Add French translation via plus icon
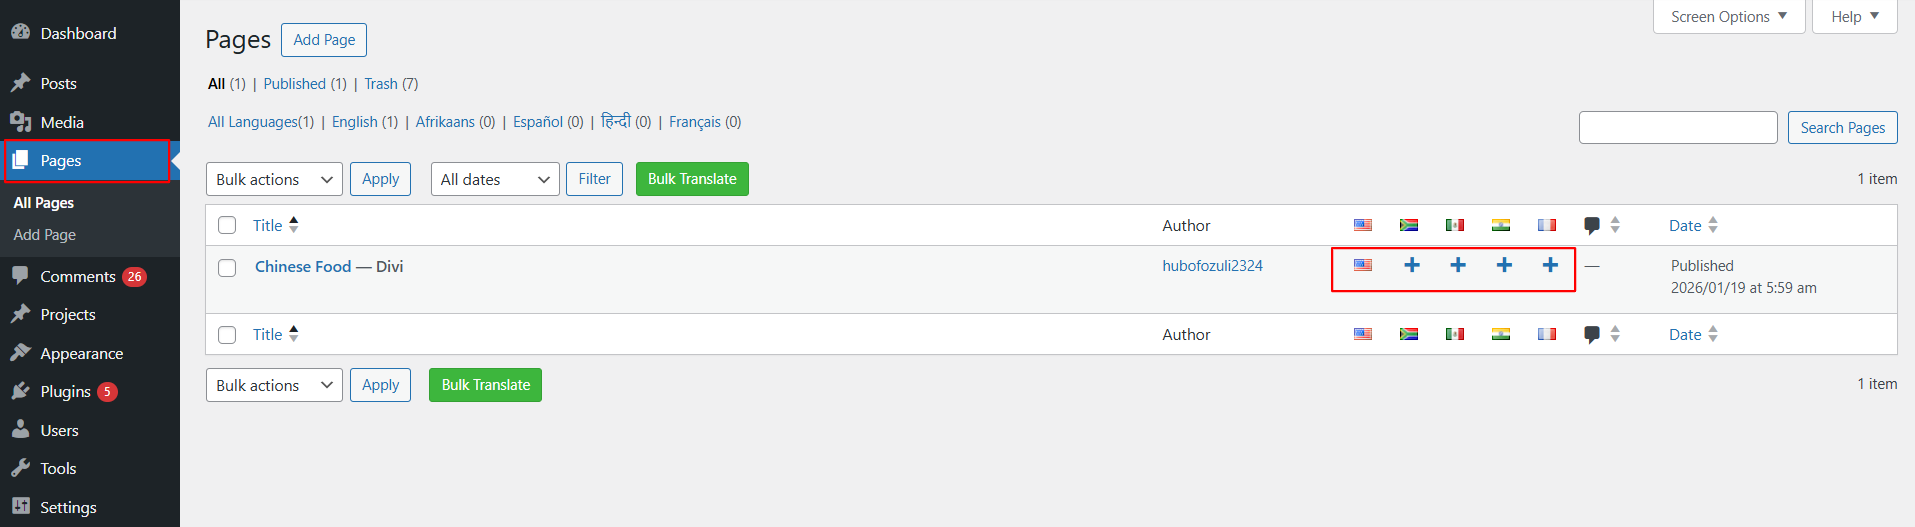The image size is (1915, 527). tap(1550, 265)
